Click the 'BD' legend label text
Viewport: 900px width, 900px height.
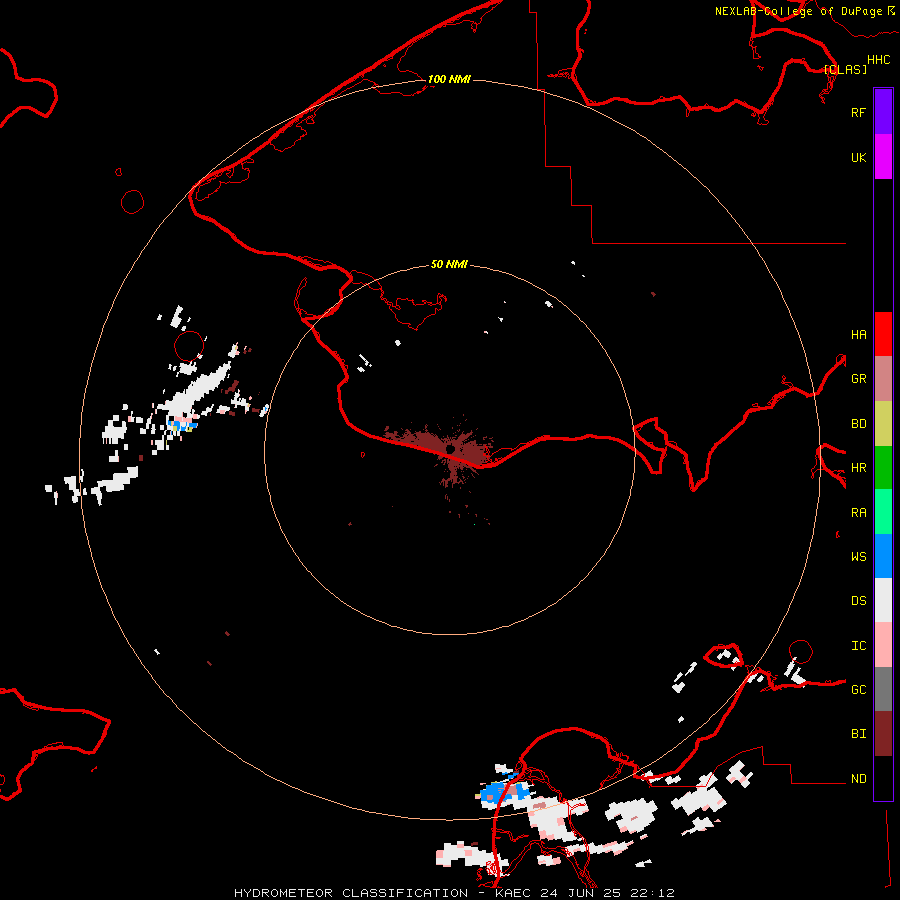[858, 424]
